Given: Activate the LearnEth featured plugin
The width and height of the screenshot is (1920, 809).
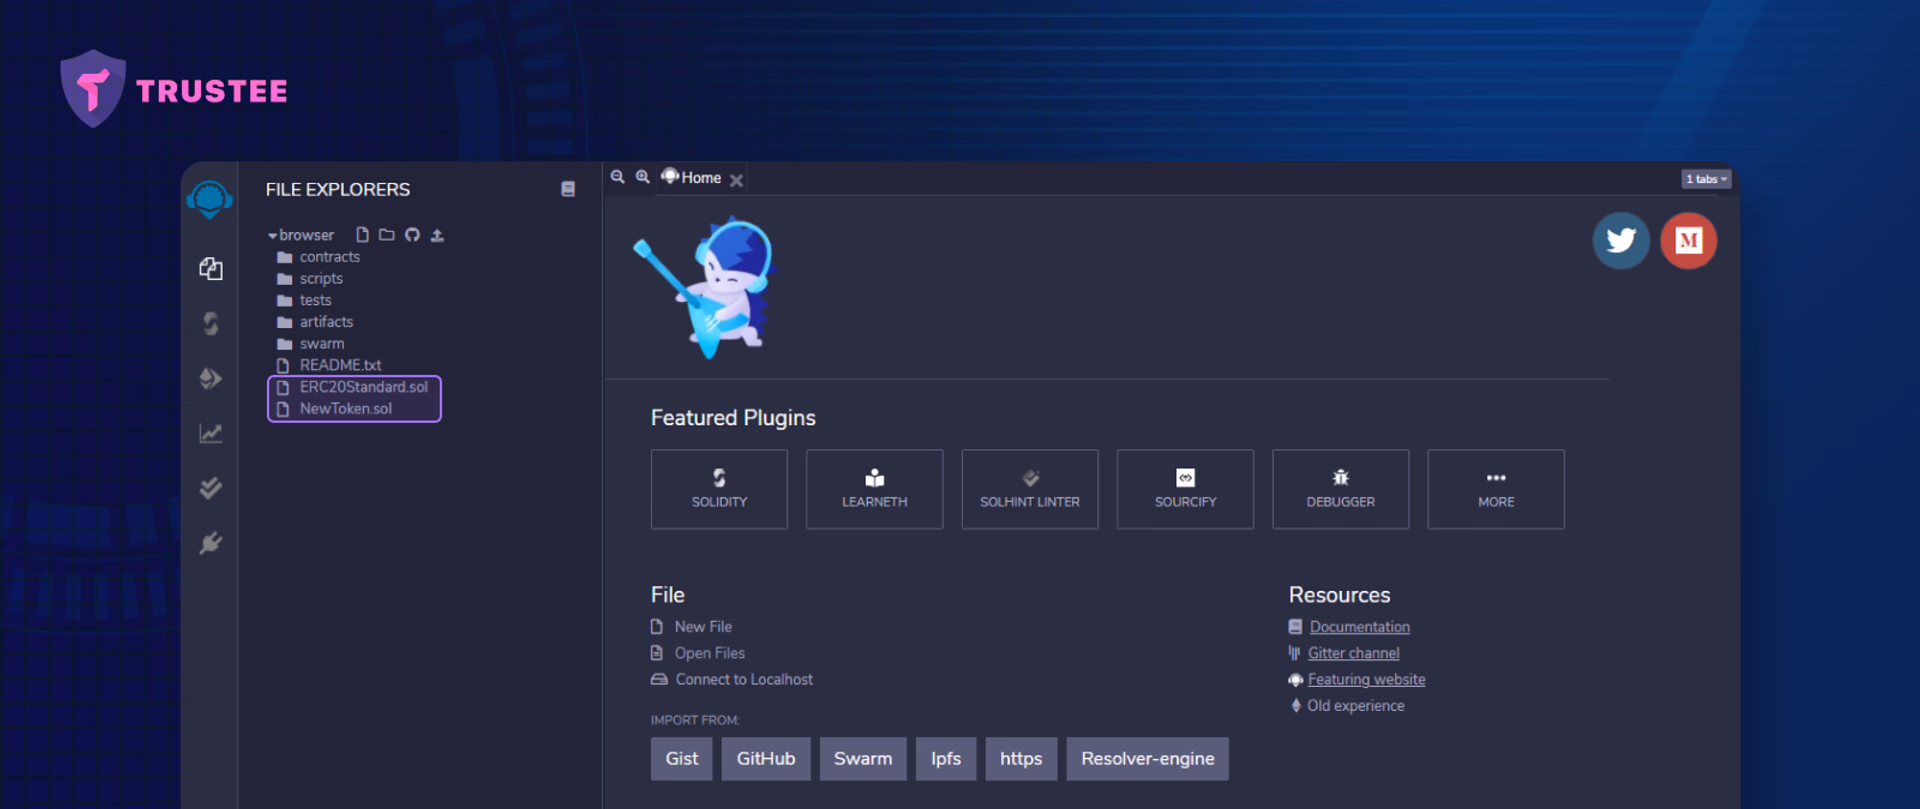Looking at the screenshot, I should [874, 489].
